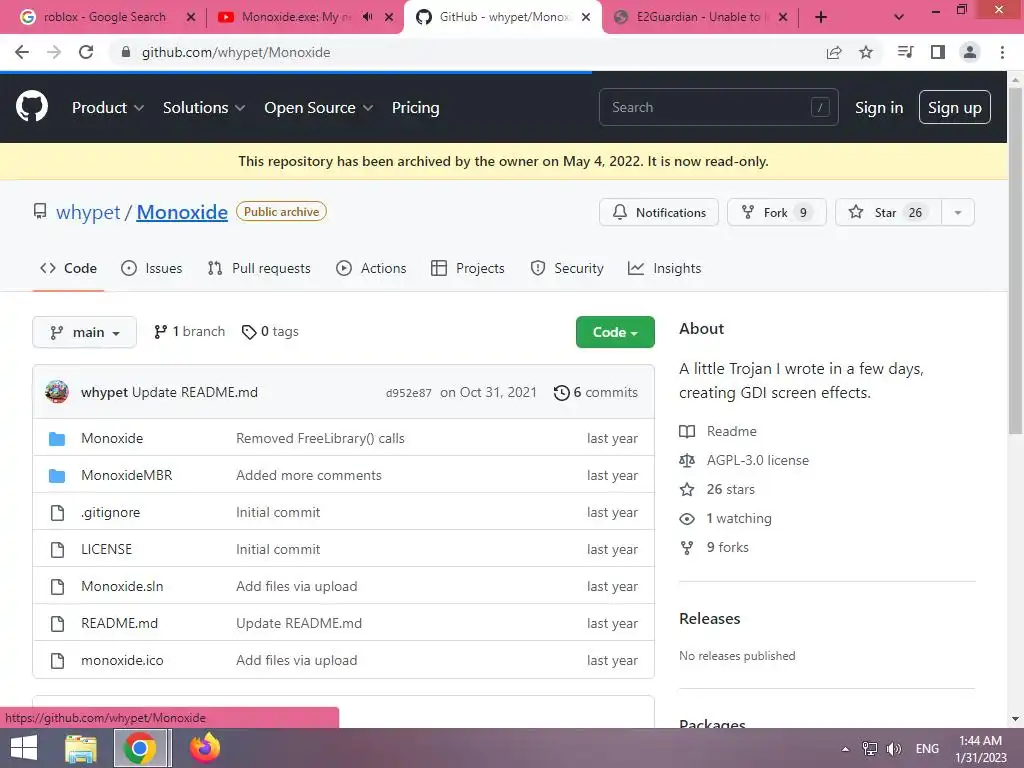Launch Firefox from the taskbar
Screen dimensions: 1024x768
(x=204, y=748)
